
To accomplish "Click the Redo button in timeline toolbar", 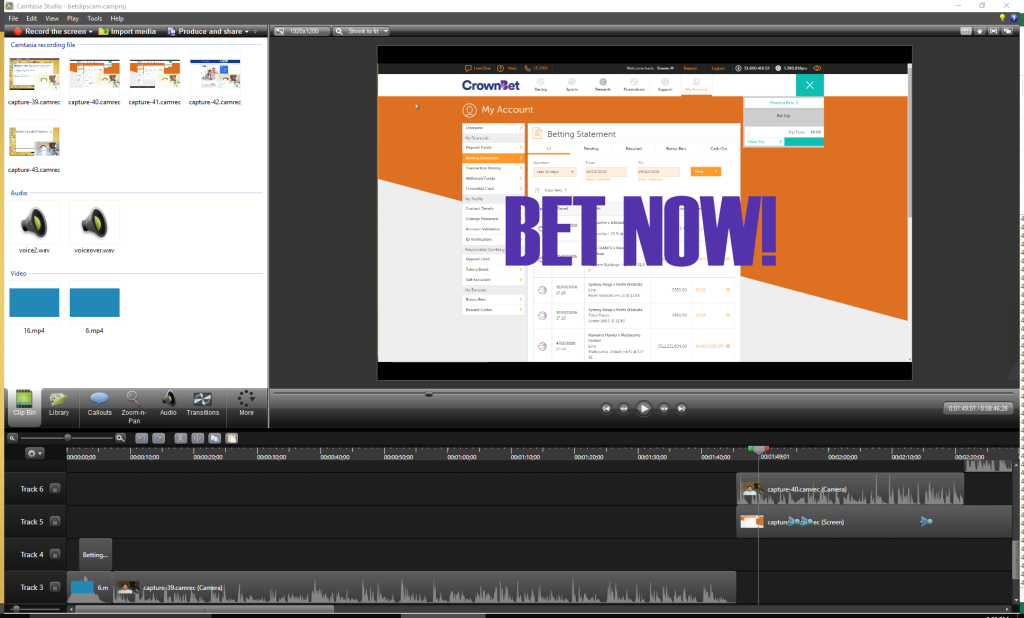I will point(159,438).
